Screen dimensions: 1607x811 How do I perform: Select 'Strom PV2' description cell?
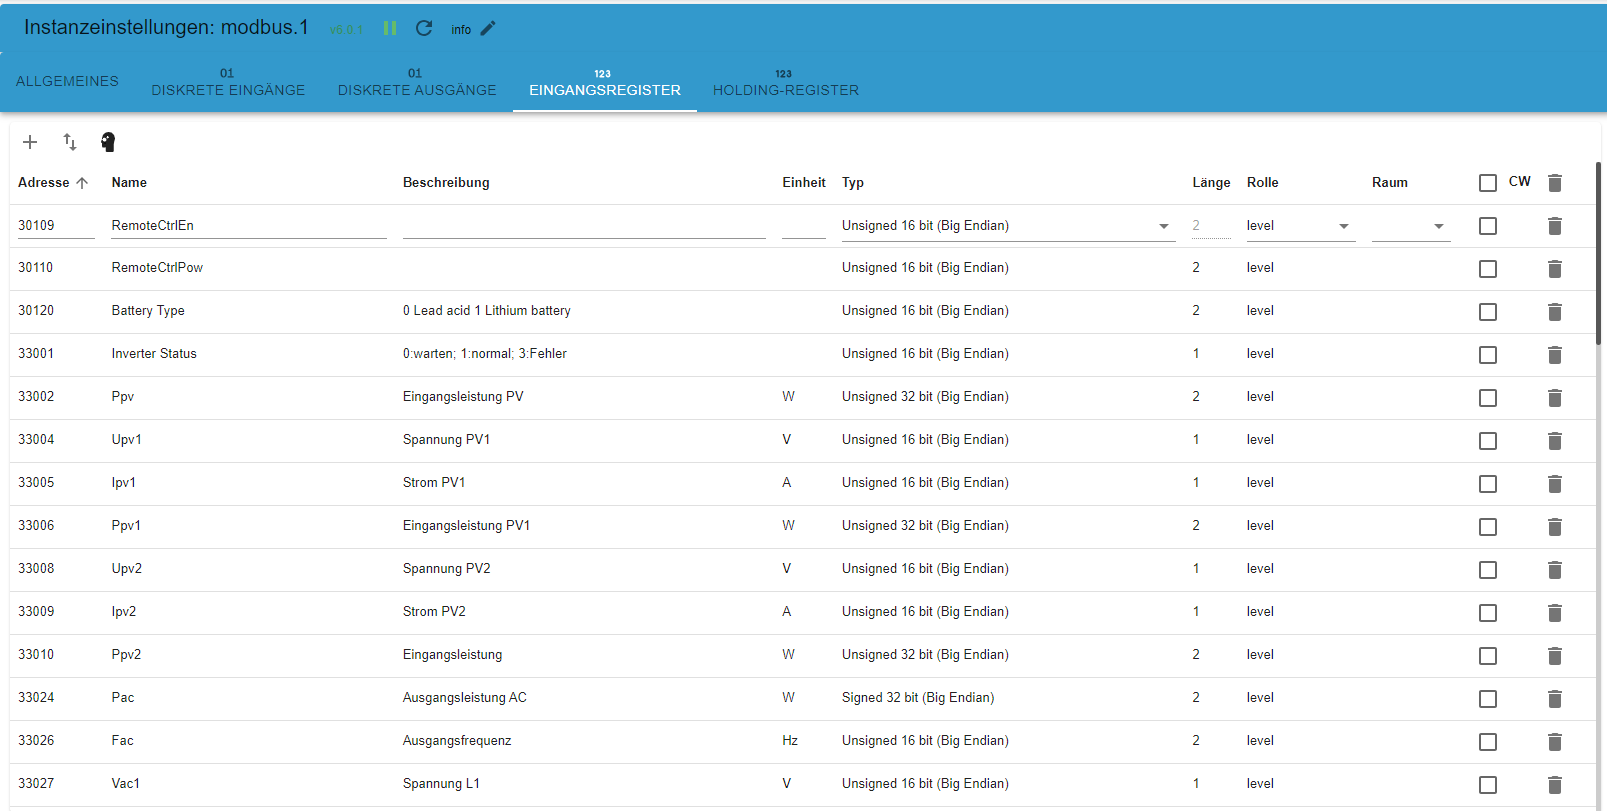tap(434, 612)
